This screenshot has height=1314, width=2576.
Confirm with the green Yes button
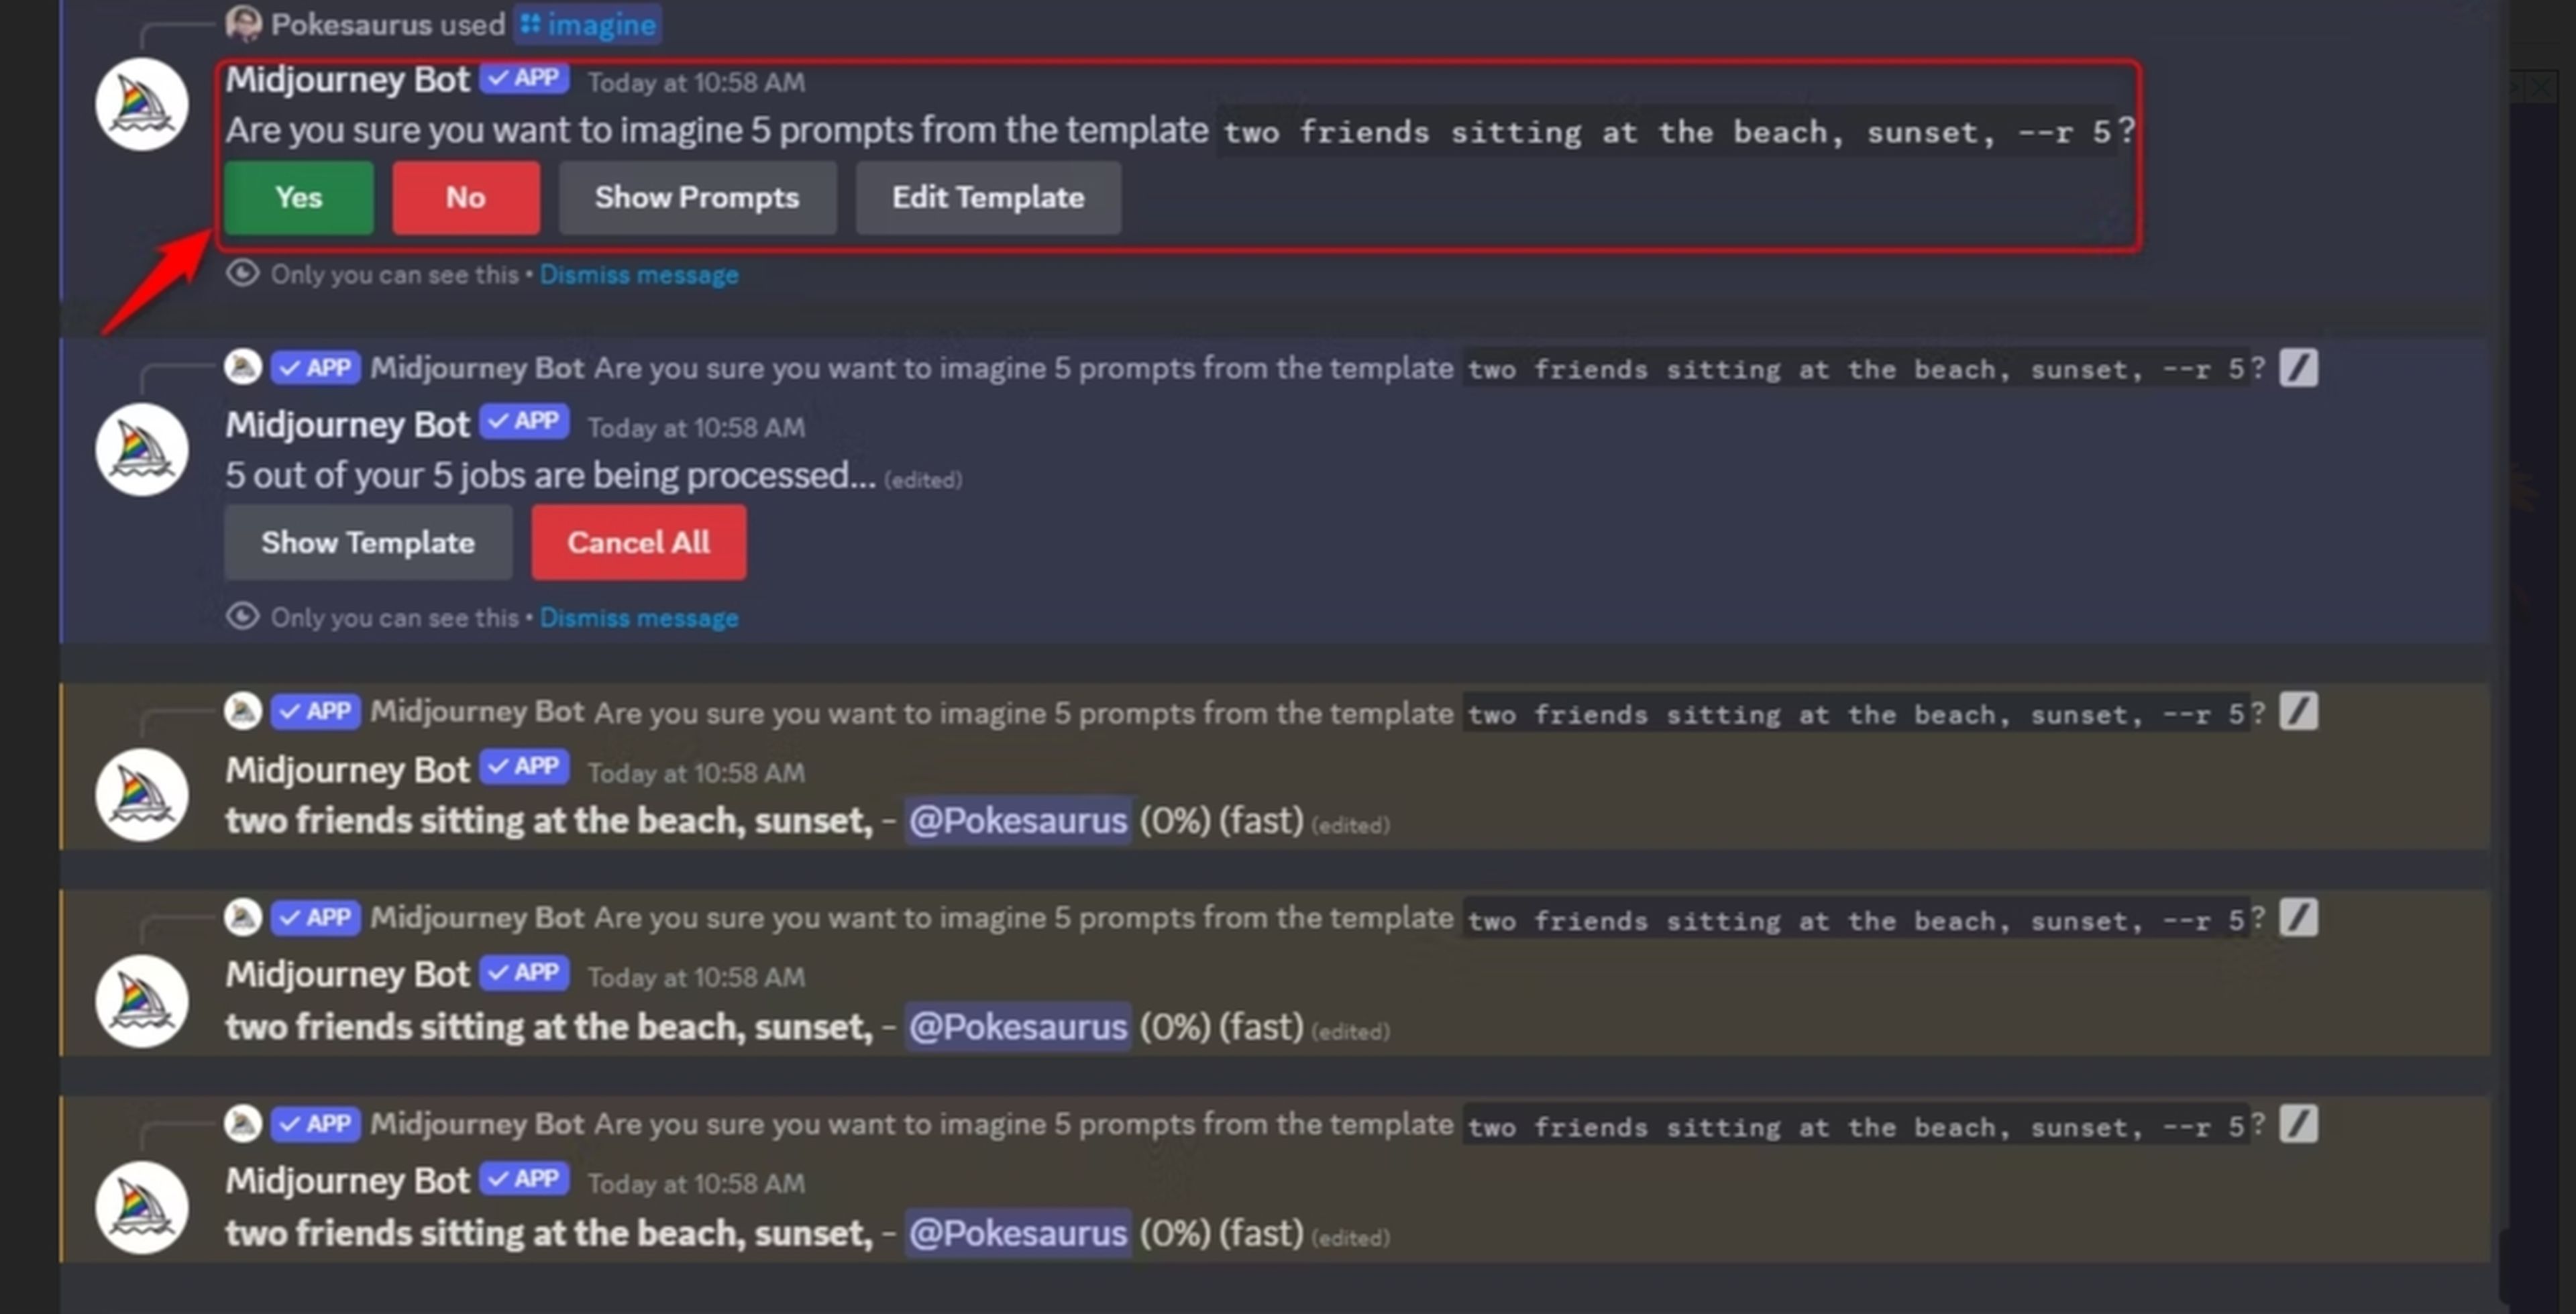pos(298,198)
